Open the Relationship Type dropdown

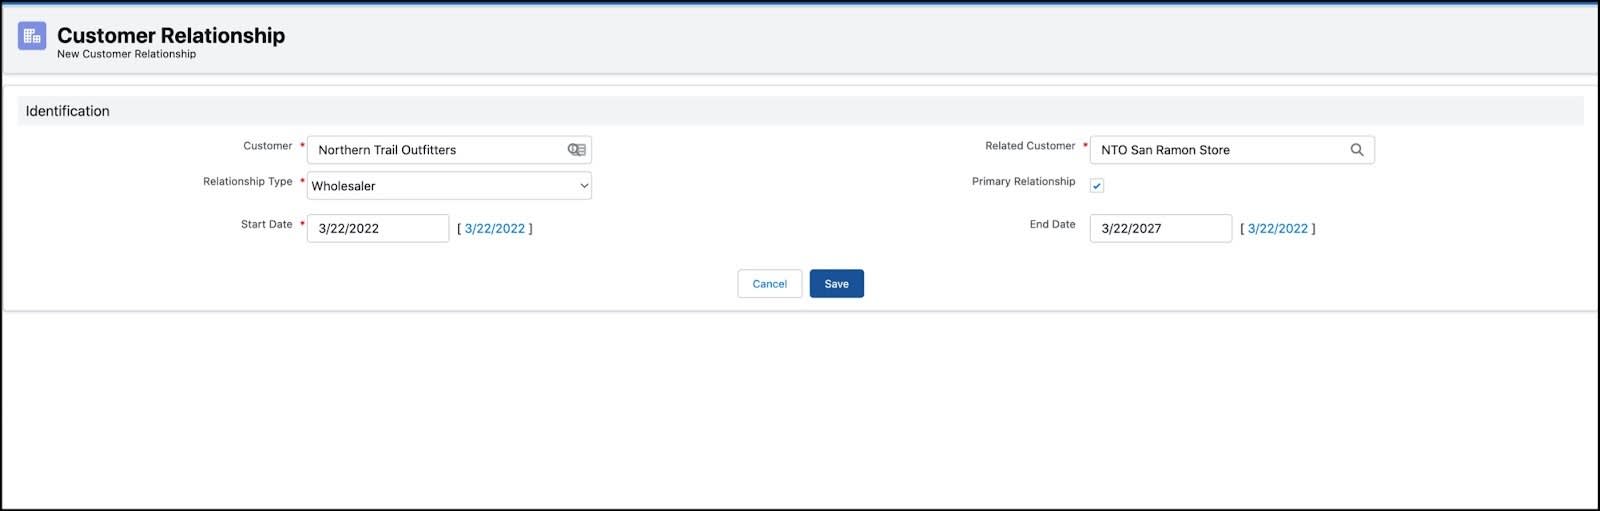[x=449, y=186]
